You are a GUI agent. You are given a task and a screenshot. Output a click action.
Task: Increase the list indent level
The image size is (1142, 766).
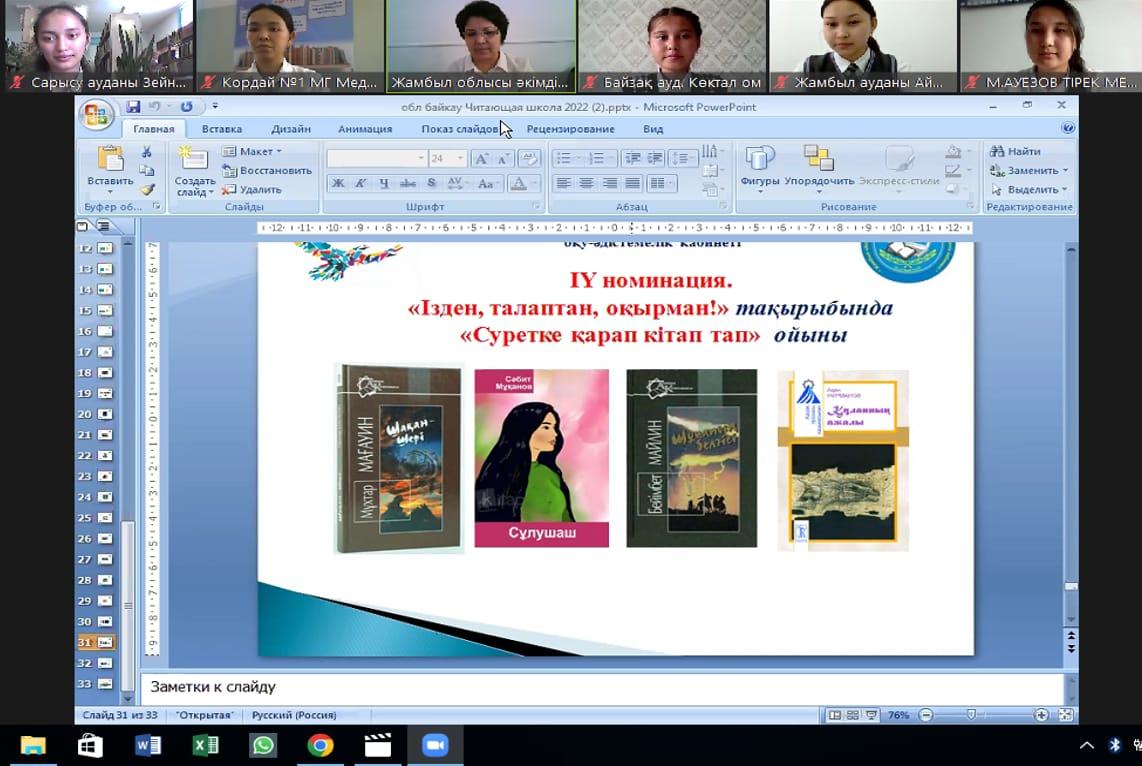[655, 158]
